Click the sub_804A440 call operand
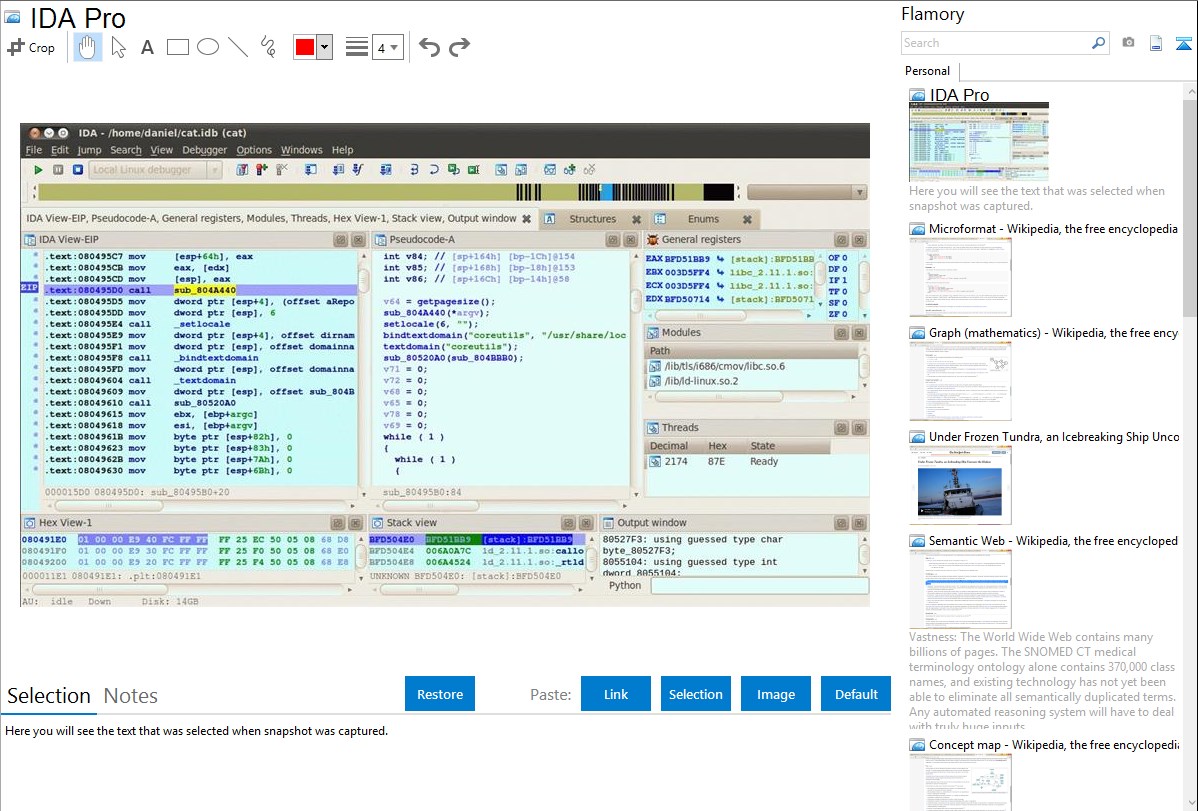 point(205,290)
